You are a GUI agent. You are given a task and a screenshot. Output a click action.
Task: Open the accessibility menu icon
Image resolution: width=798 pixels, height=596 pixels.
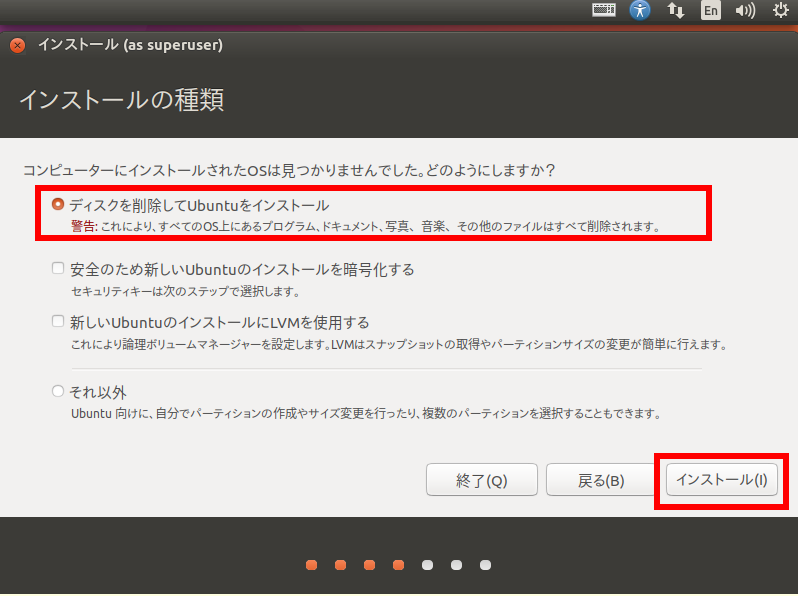point(640,10)
